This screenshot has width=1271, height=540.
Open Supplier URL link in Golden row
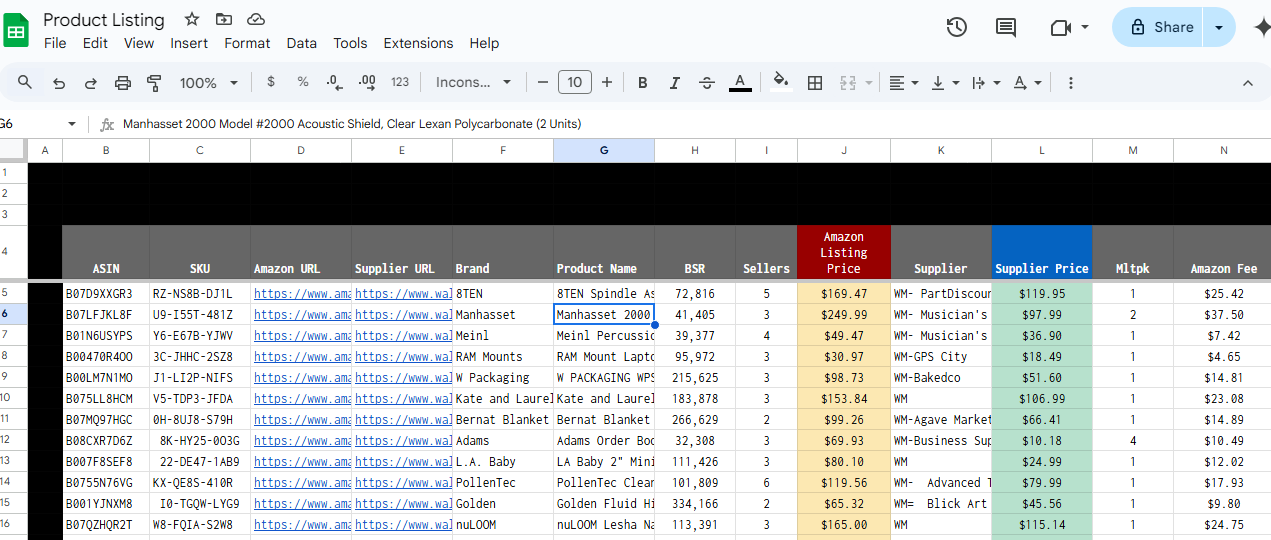[x=403, y=504]
